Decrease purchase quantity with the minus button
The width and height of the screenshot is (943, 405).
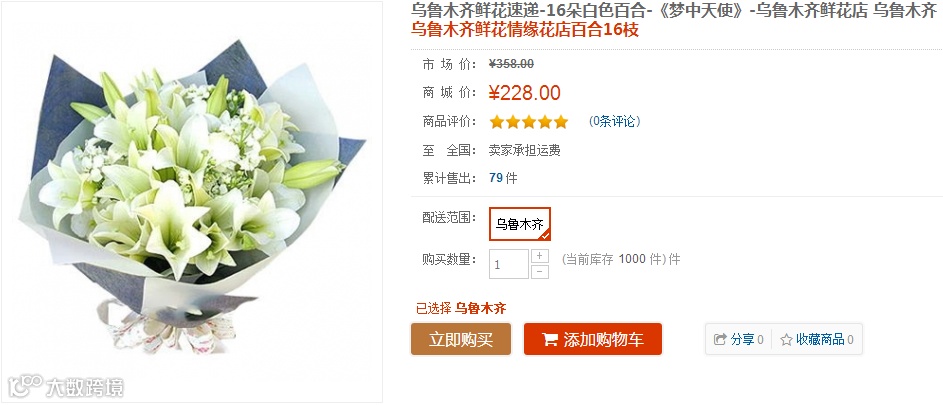pyautogui.click(x=539, y=271)
